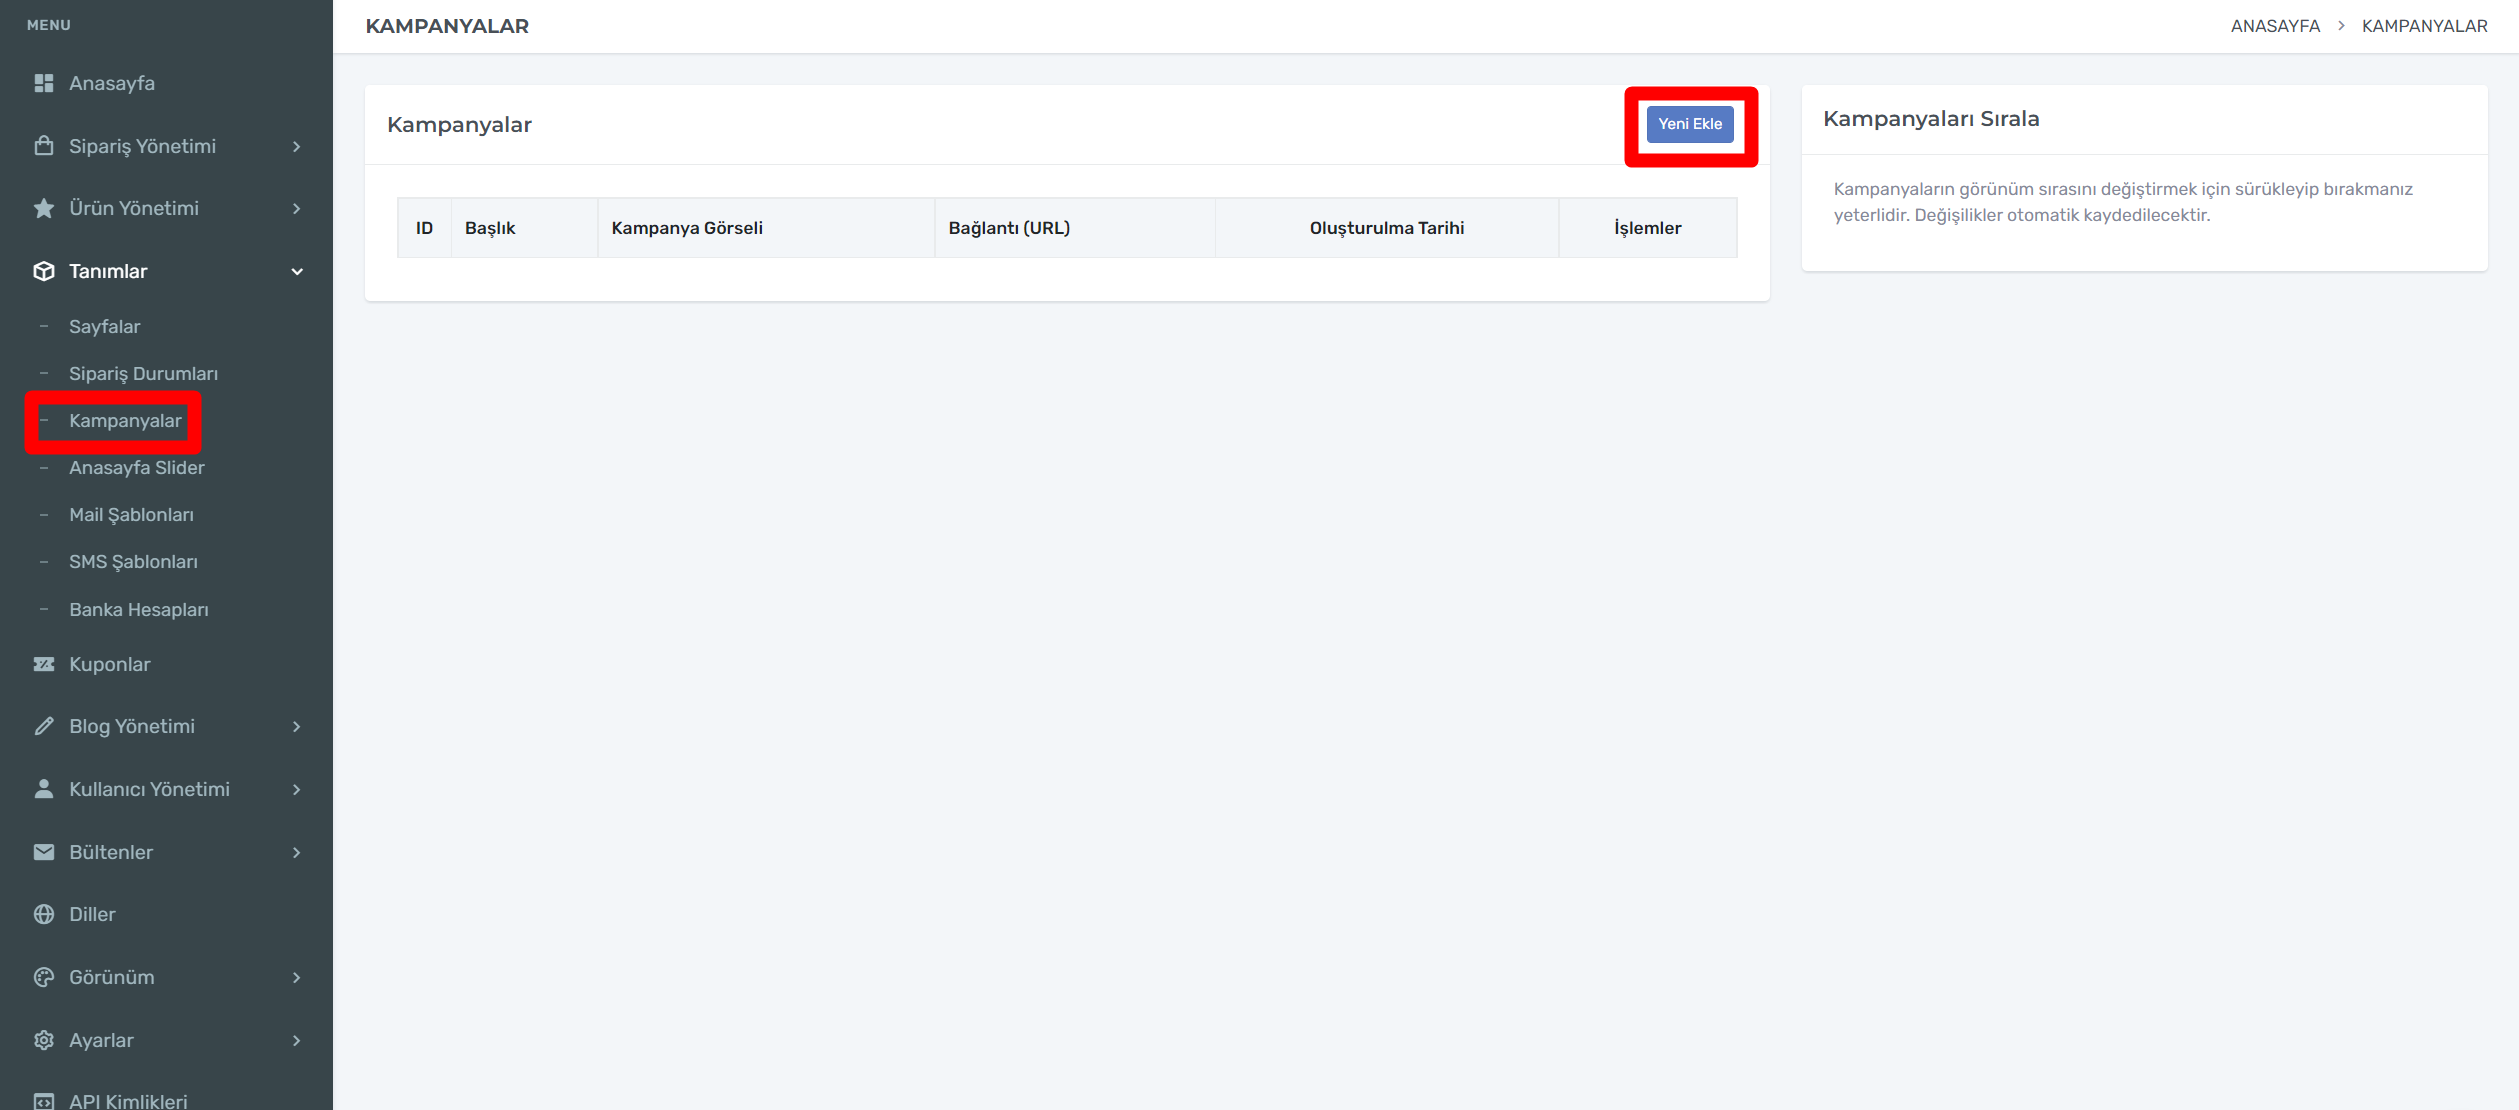This screenshot has height=1110, width=2519.
Task: Click the Ayarlar gear icon
Action: (x=43, y=1040)
